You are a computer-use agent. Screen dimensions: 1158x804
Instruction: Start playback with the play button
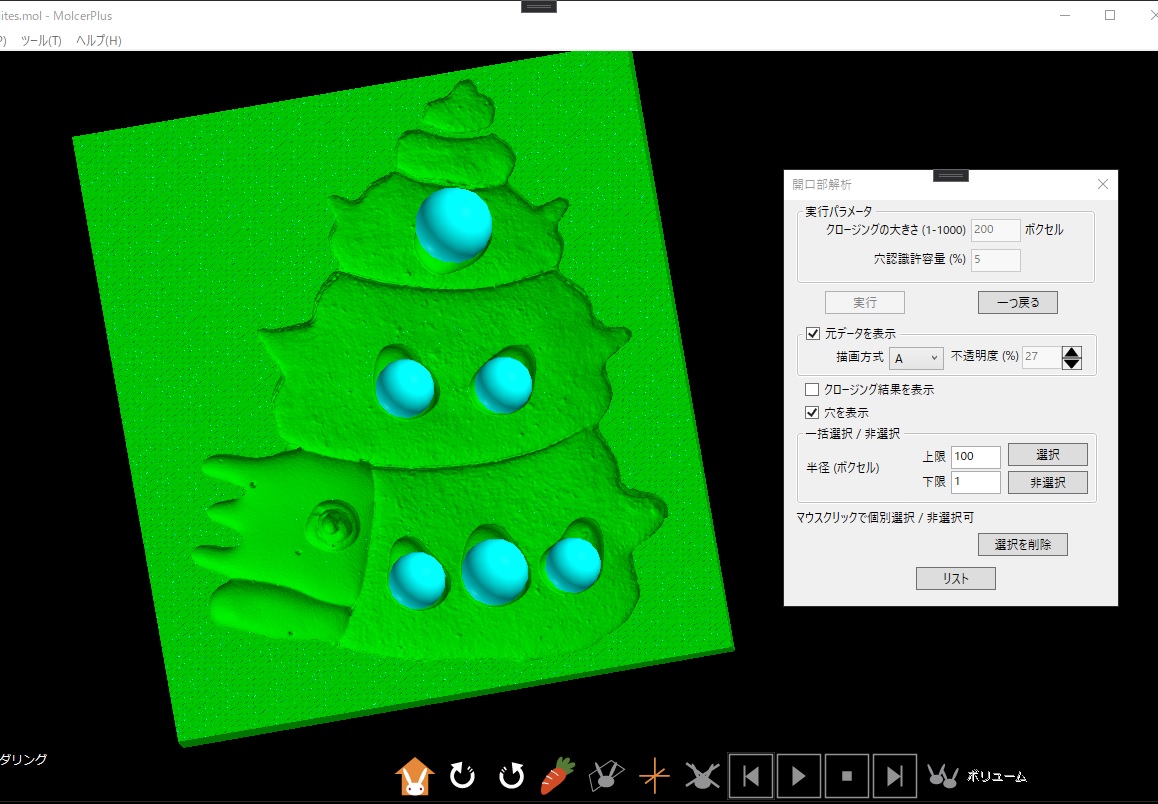(x=799, y=776)
